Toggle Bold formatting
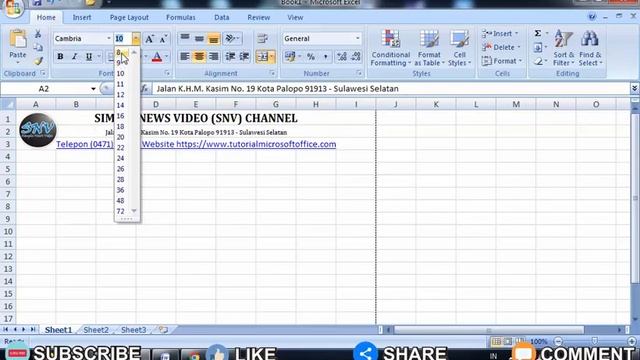 (60, 57)
